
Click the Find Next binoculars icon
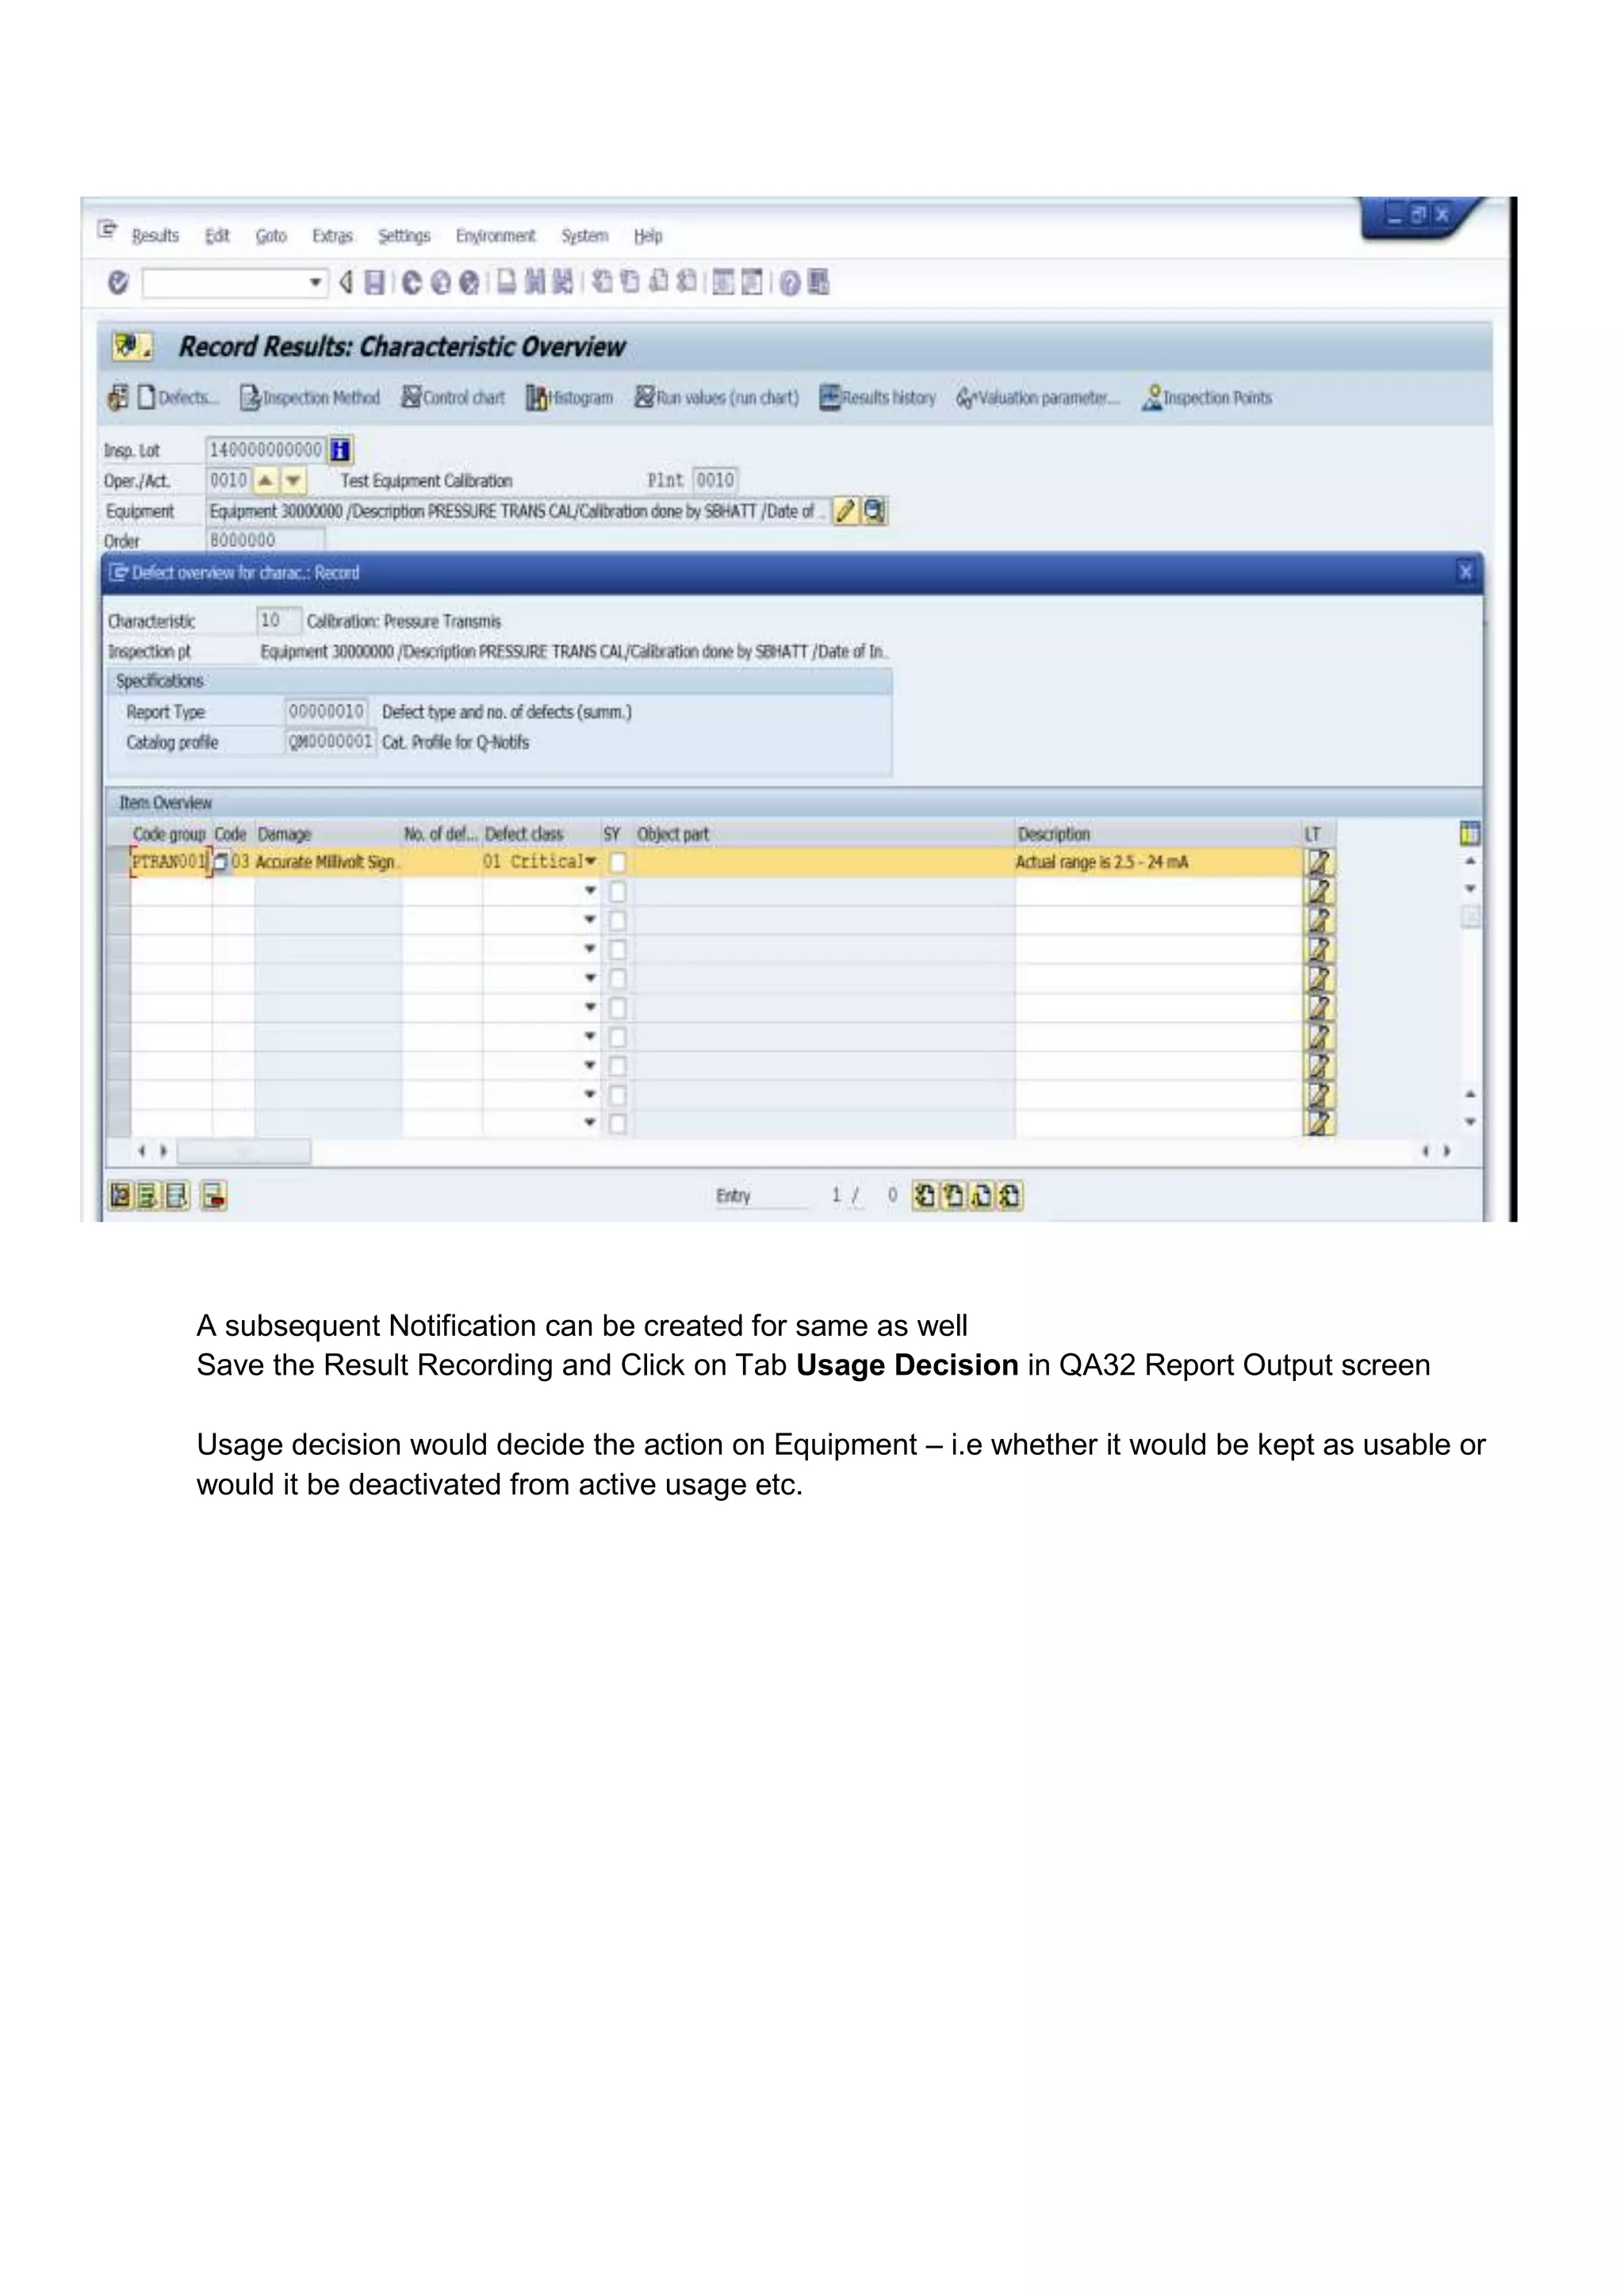pos(563,283)
